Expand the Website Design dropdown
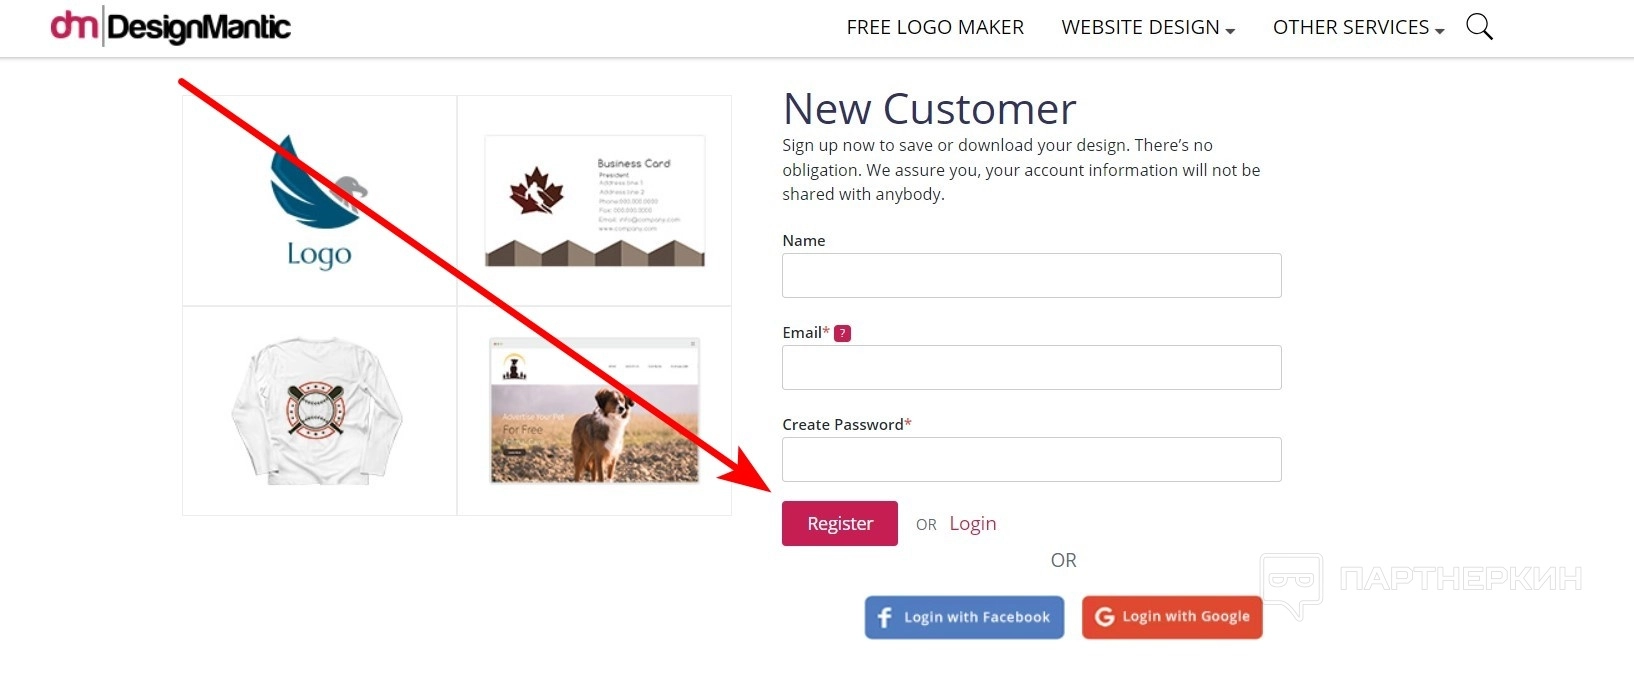This screenshot has height=674, width=1634. click(x=1147, y=27)
